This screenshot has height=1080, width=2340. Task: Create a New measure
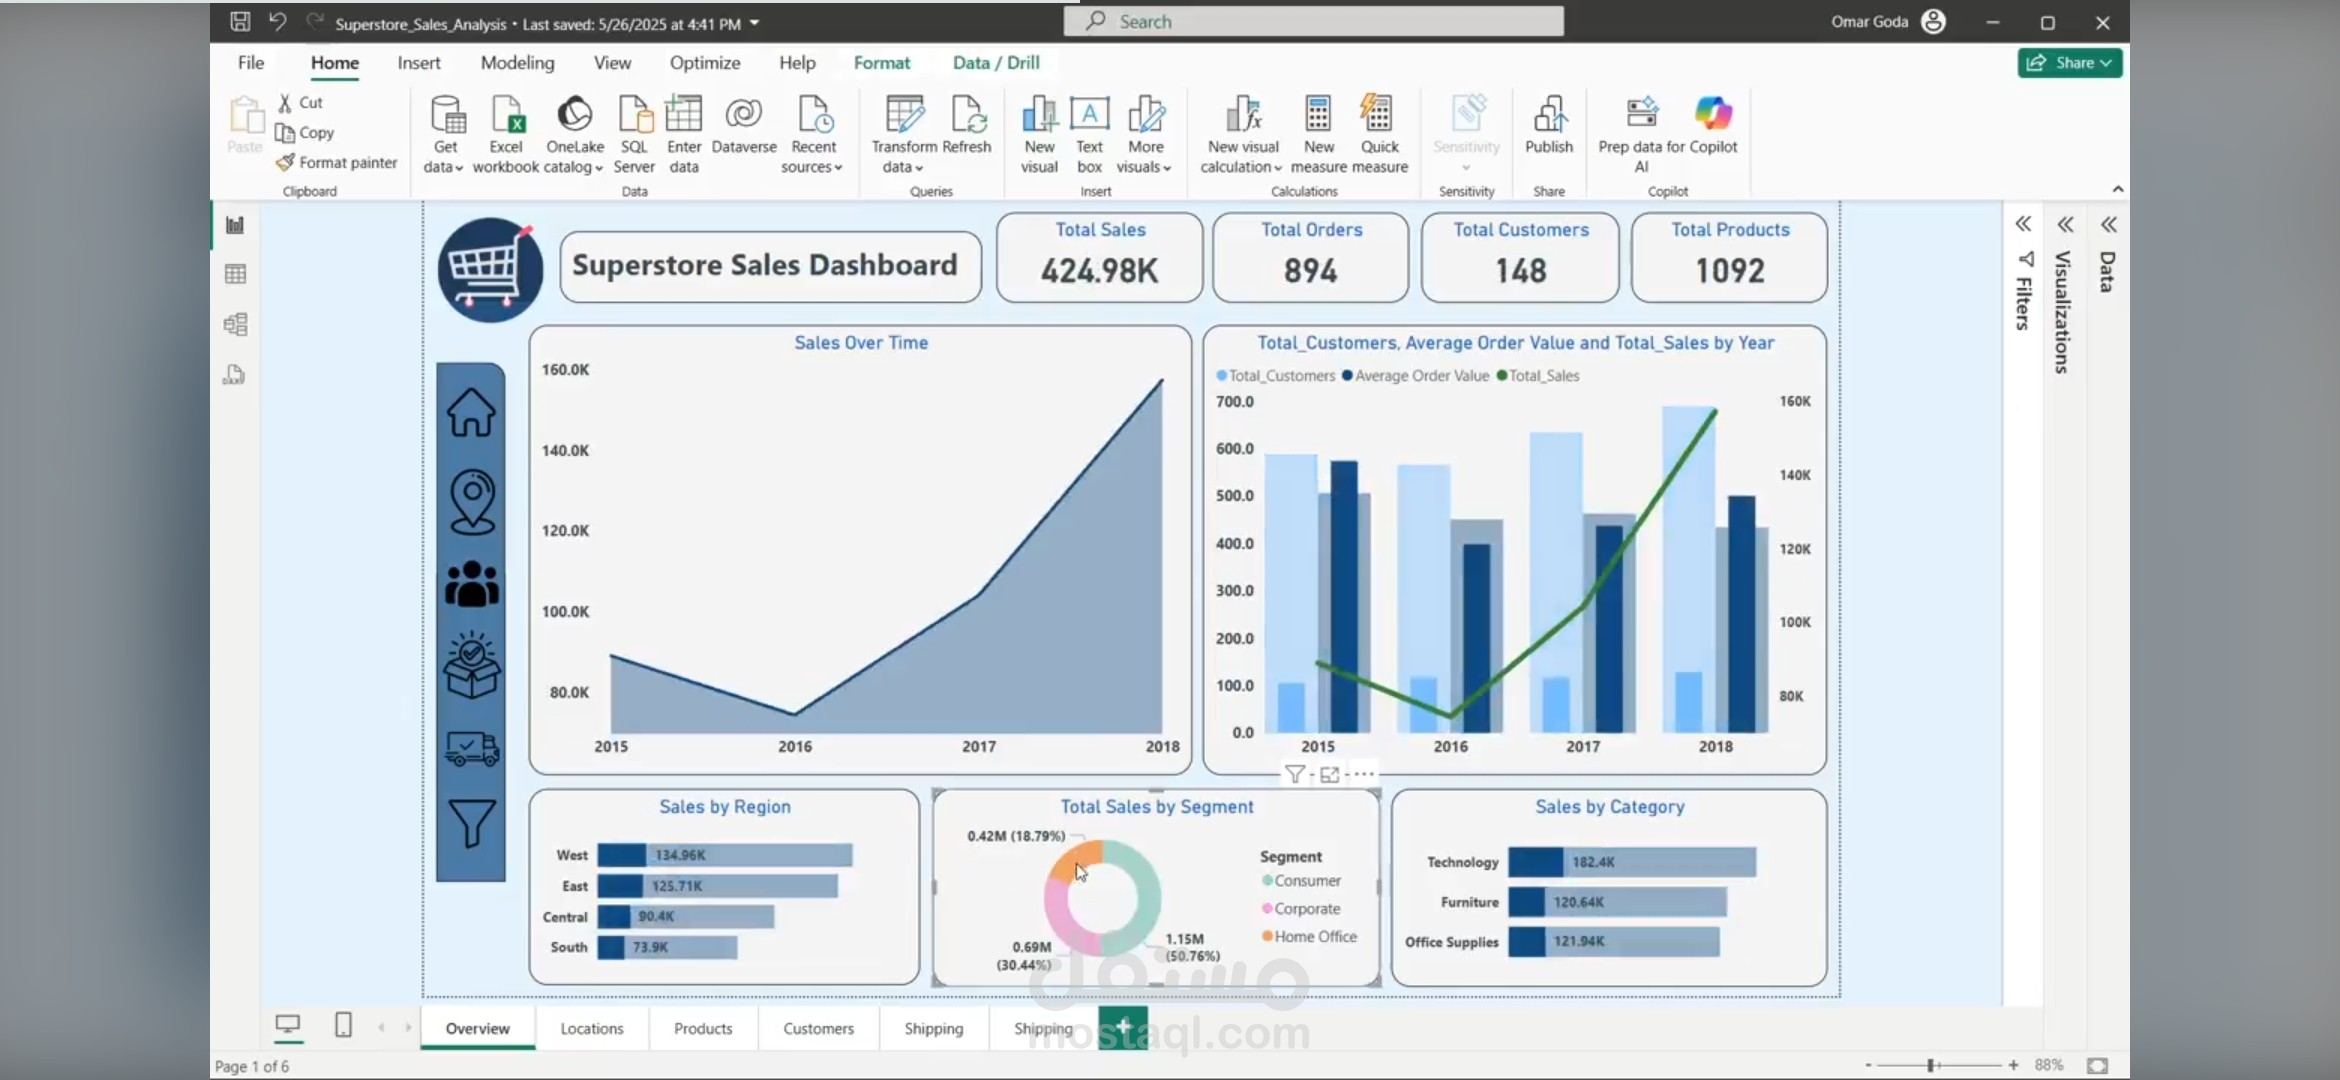[x=1318, y=135]
